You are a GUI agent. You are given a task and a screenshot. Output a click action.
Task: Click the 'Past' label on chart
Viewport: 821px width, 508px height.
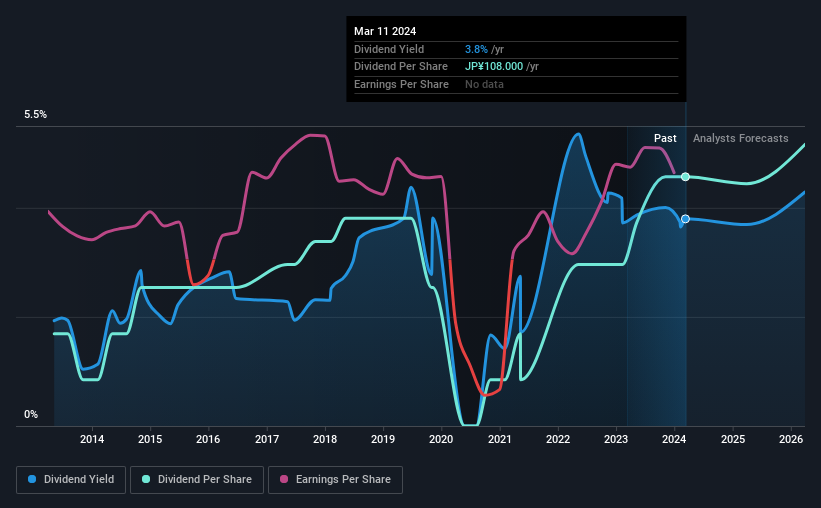(665, 138)
